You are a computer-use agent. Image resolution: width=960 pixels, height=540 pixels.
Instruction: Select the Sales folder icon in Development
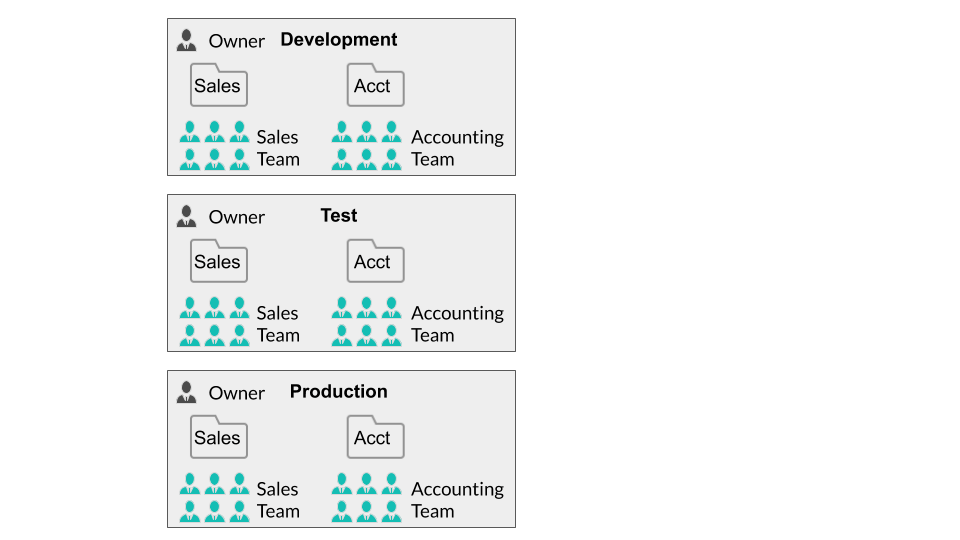point(218,86)
